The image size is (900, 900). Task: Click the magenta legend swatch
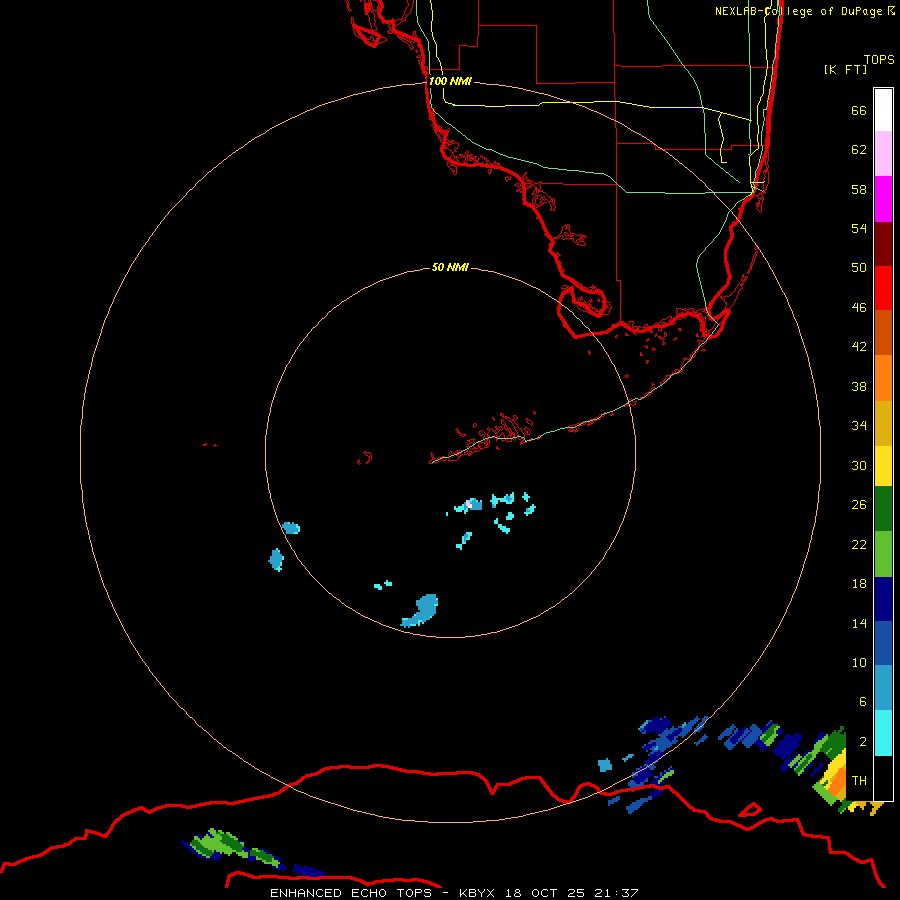(x=883, y=199)
